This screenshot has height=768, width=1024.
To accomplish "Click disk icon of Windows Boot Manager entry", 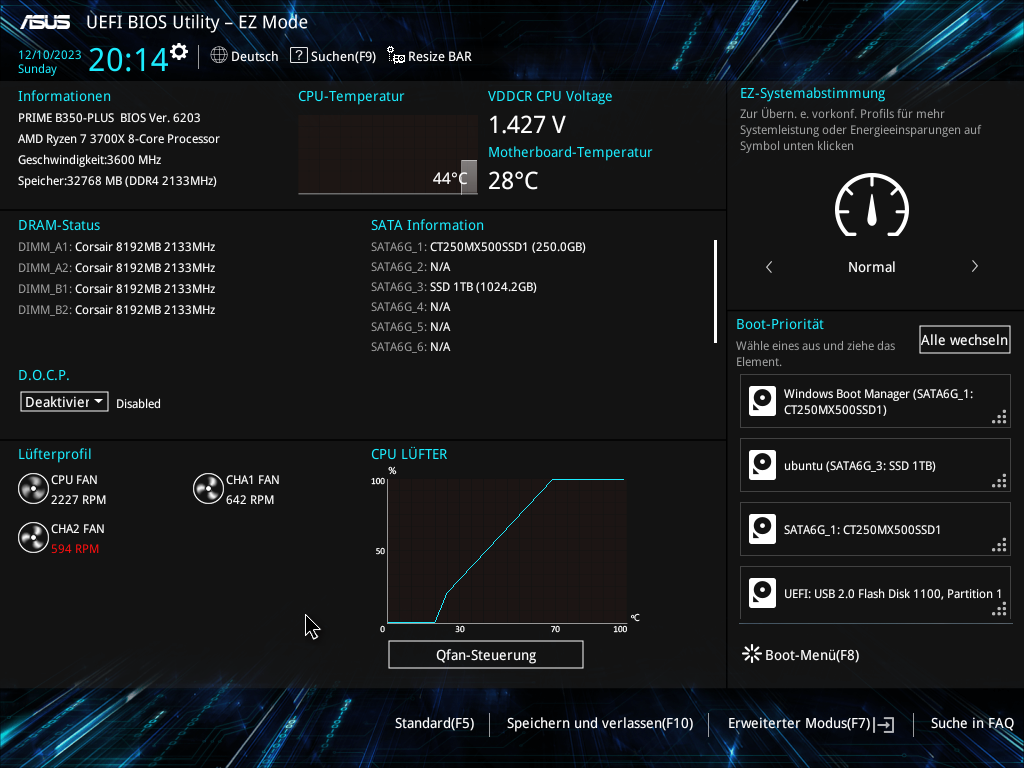I will coord(762,401).
